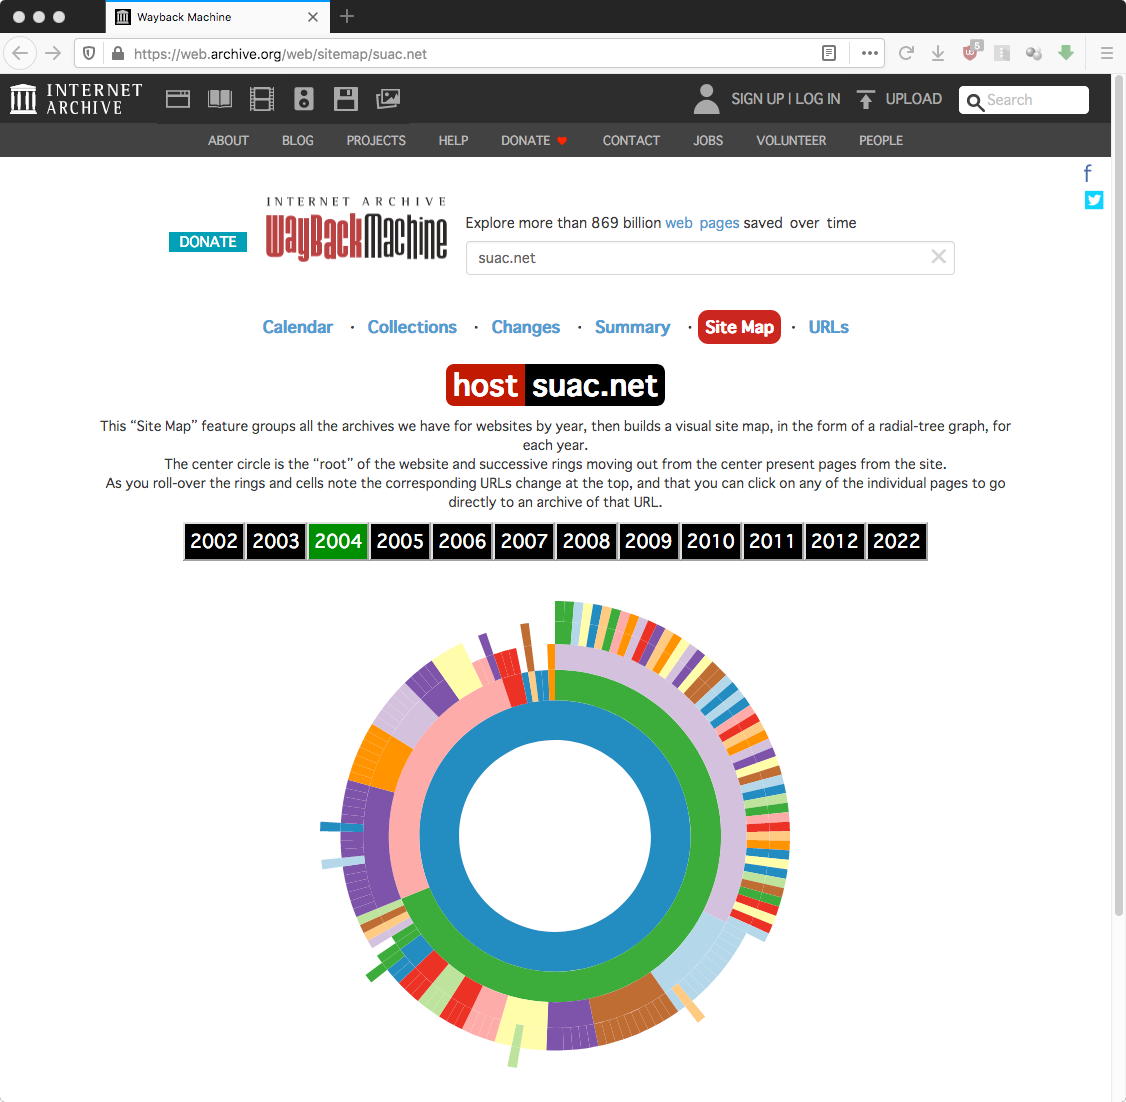The width and height of the screenshot is (1126, 1102).
Task: Open the Audio speaker icon
Action: tap(304, 98)
